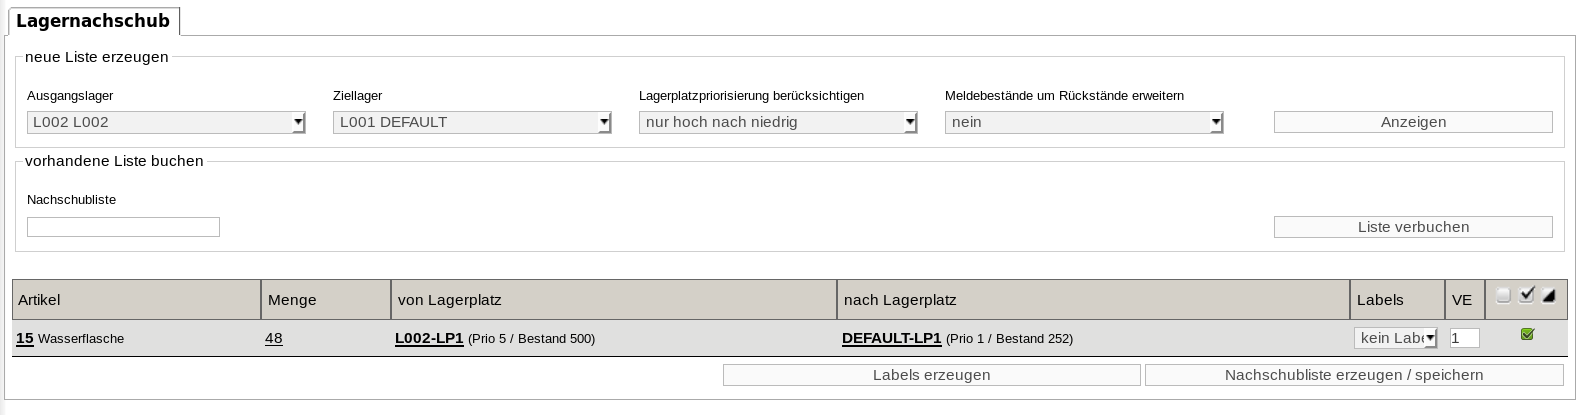This screenshot has height=415, width=1590.
Task: Click Nachschubliste erzeugen / speichern button
Action: 1354,375
